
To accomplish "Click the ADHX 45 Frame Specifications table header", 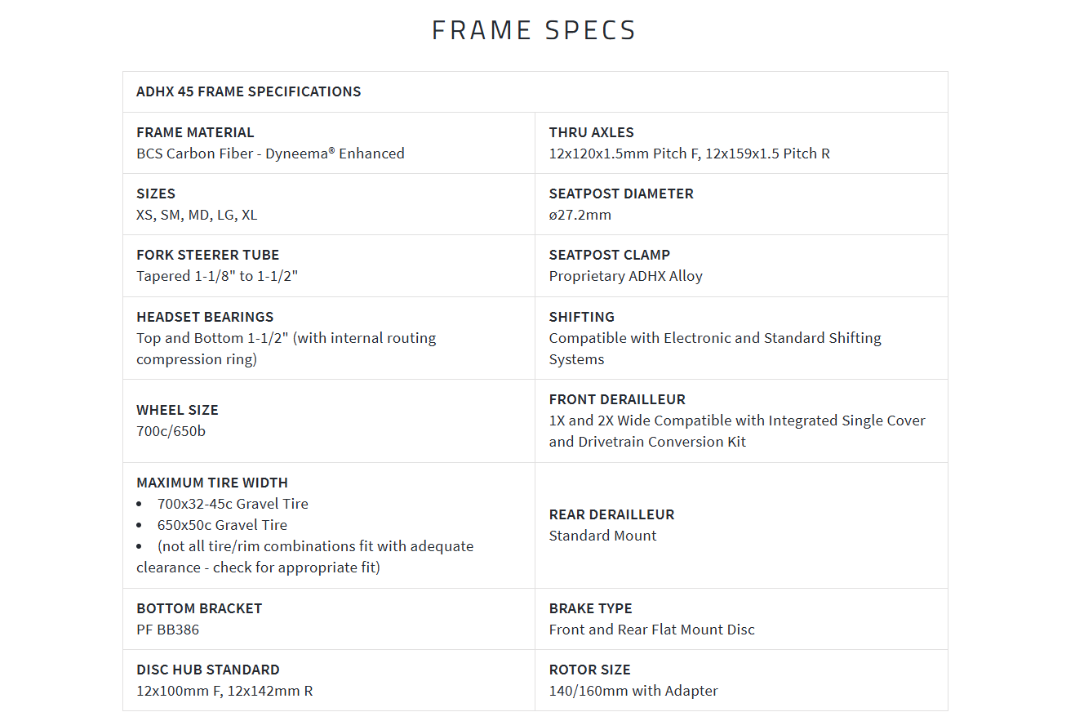I will [248, 92].
